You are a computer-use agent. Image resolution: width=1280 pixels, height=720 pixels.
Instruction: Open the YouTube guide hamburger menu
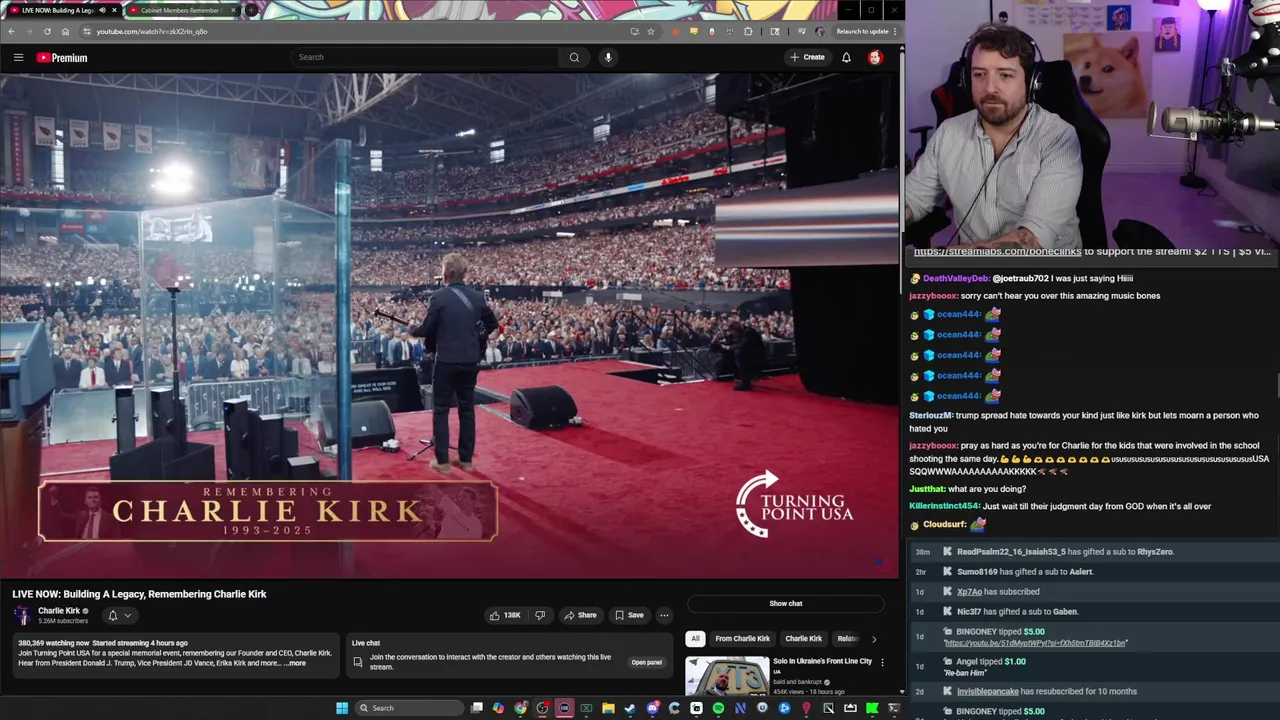pos(18,57)
